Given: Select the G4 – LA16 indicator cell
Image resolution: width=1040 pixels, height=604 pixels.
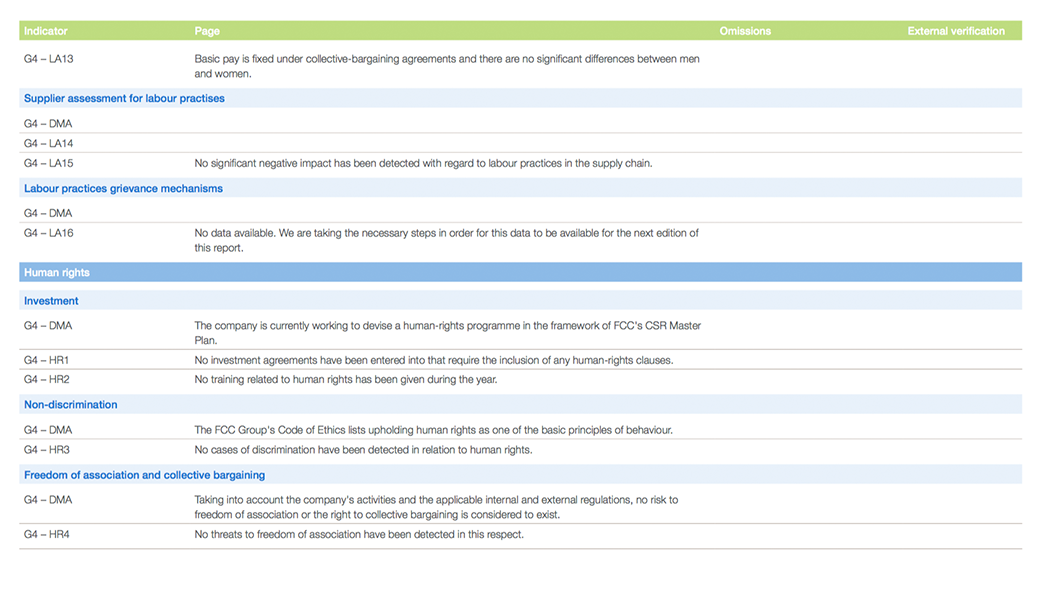Looking at the screenshot, I should 49,233.
